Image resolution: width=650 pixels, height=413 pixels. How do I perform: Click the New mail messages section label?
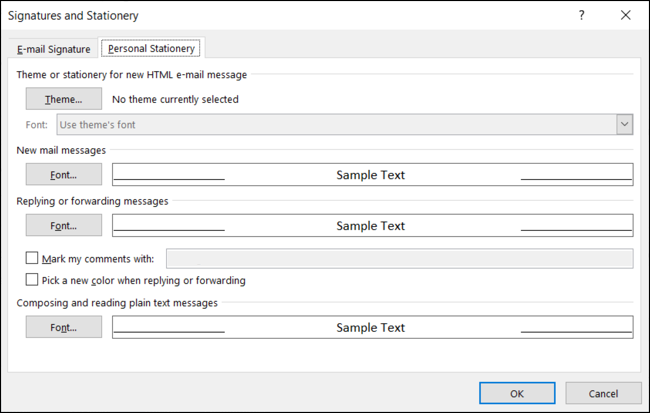pyautogui.click(x=61, y=150)
